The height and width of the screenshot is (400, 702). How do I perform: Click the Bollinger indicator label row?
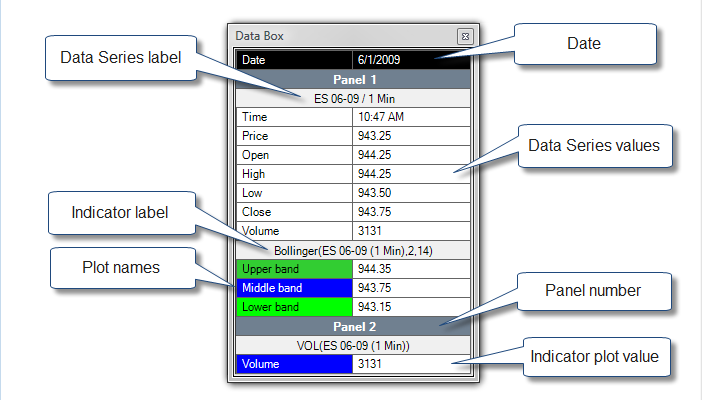tap(354, 250)
